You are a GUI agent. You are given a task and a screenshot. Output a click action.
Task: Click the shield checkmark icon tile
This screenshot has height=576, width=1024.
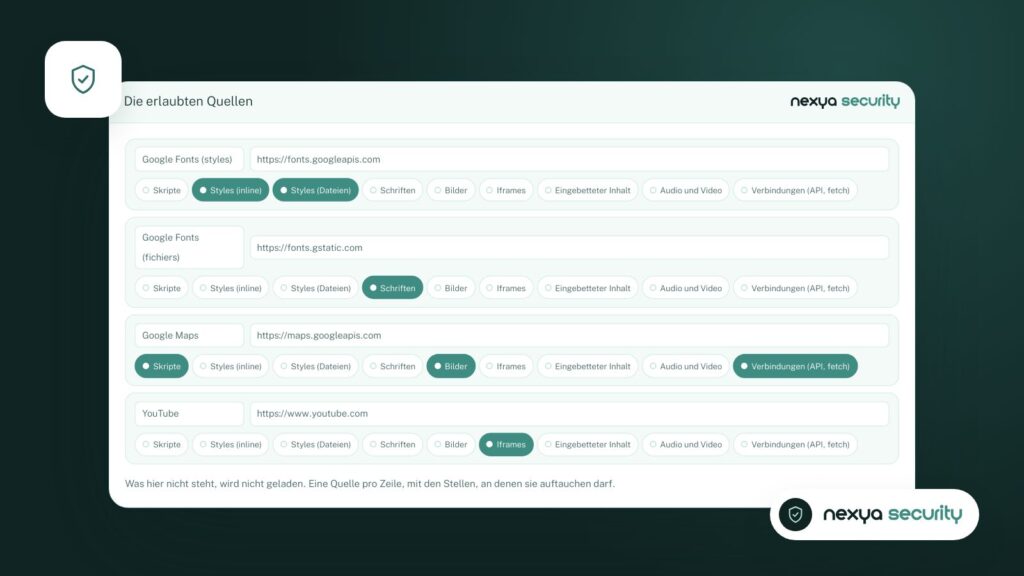[x=83, y=79]
